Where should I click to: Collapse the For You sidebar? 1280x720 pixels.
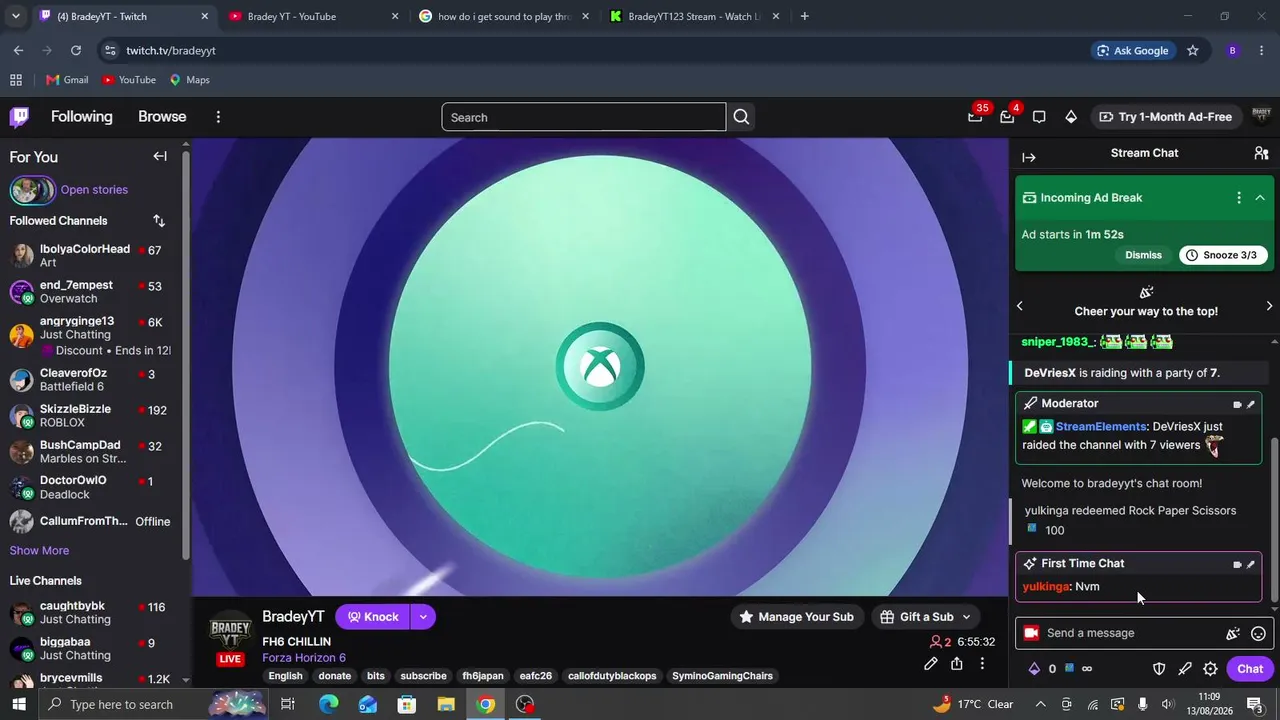(160, 156)
